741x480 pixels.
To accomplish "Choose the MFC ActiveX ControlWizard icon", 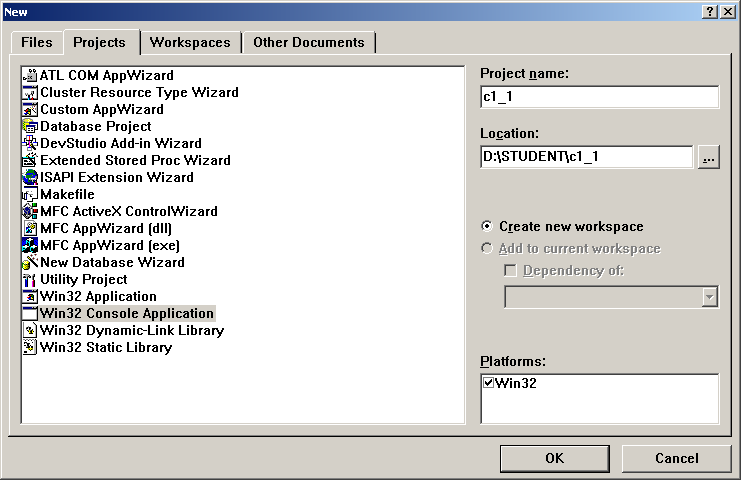I will [30, 211].
